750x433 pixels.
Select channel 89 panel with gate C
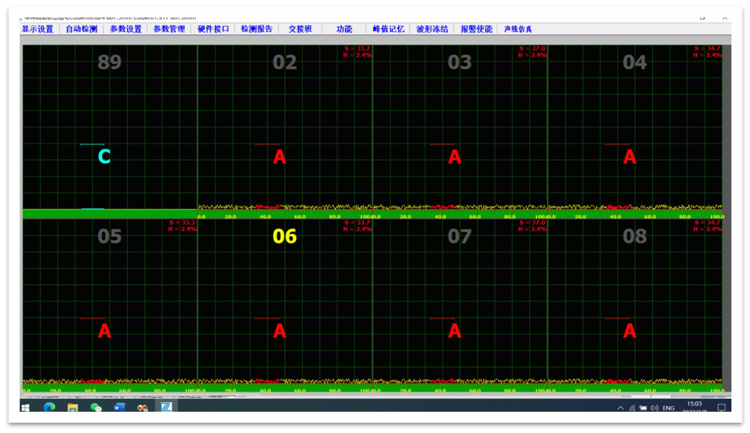[110, 128]
